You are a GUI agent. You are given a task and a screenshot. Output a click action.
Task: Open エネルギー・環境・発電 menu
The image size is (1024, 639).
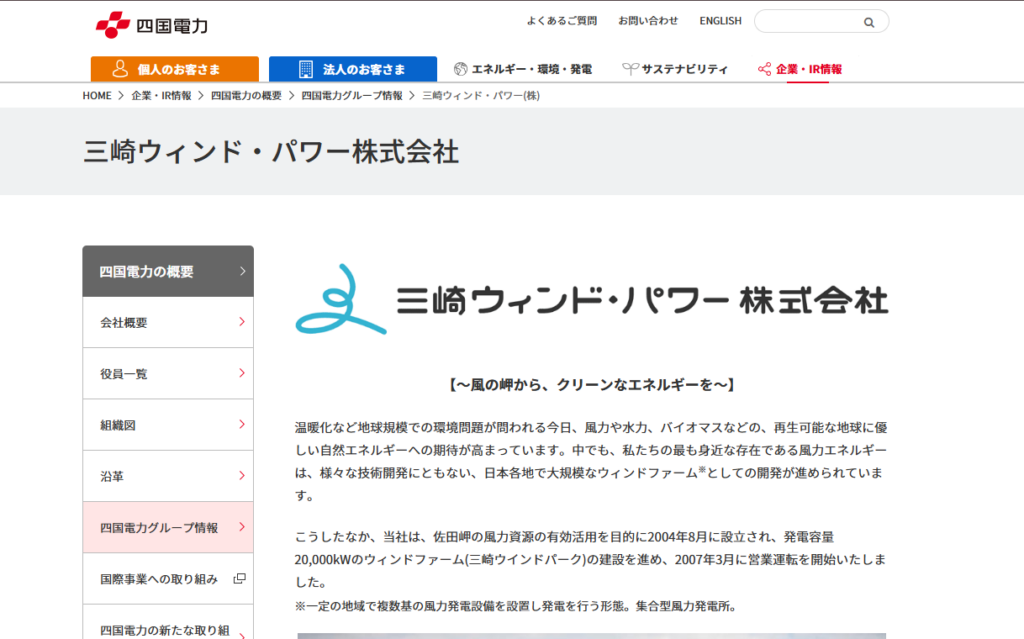(523, 69)
